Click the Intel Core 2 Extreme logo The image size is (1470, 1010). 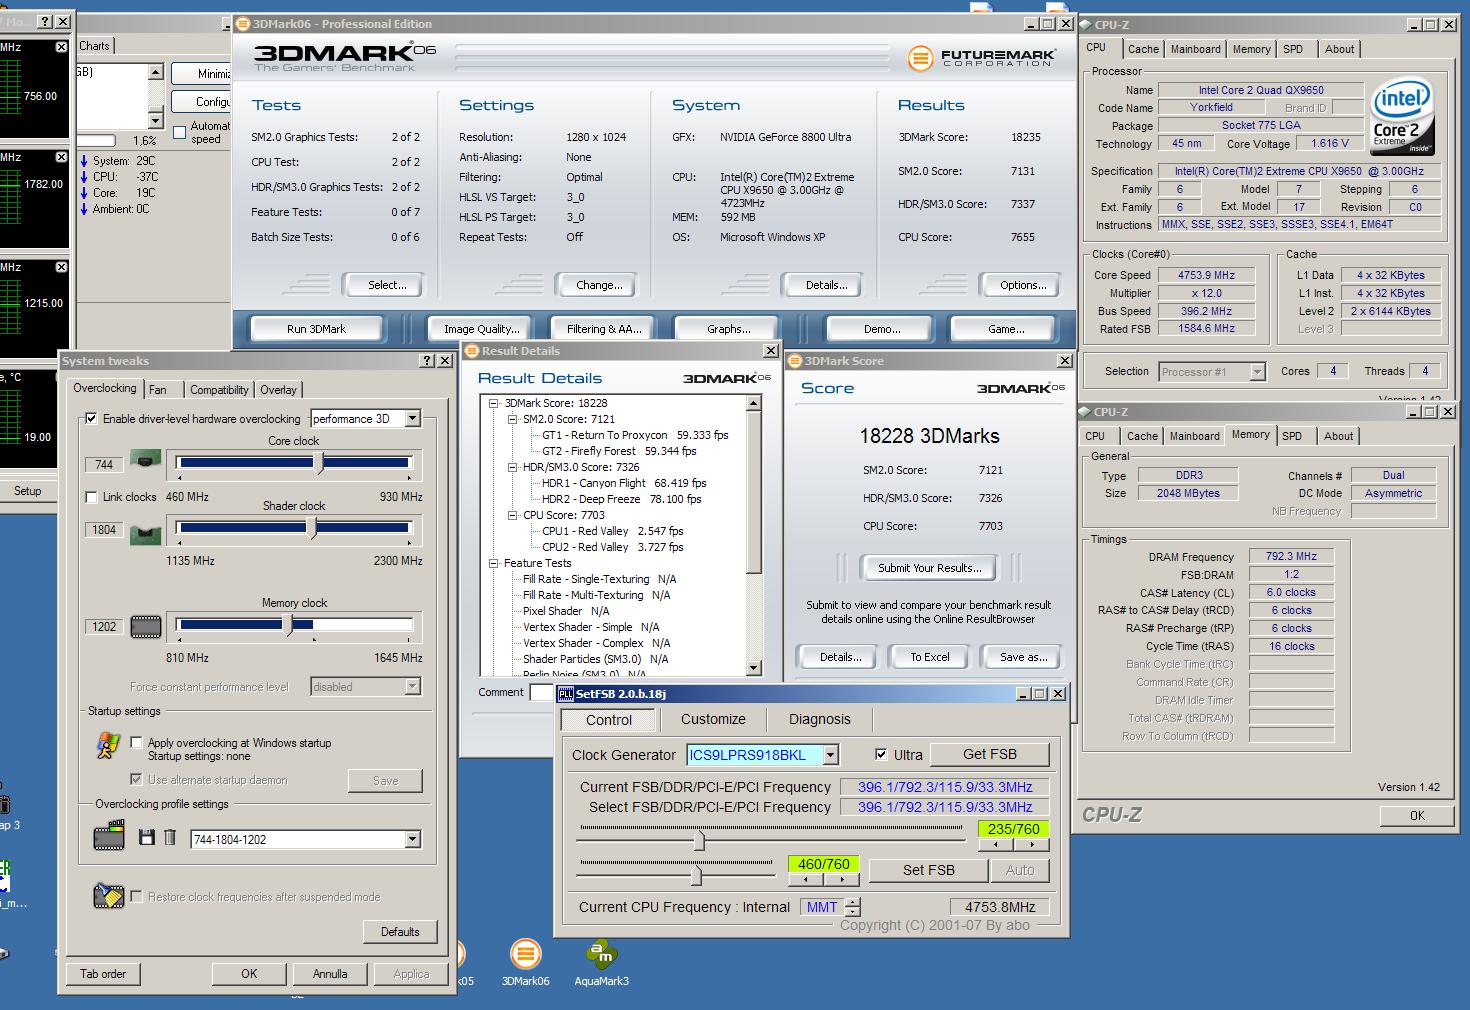point(1402,117)
